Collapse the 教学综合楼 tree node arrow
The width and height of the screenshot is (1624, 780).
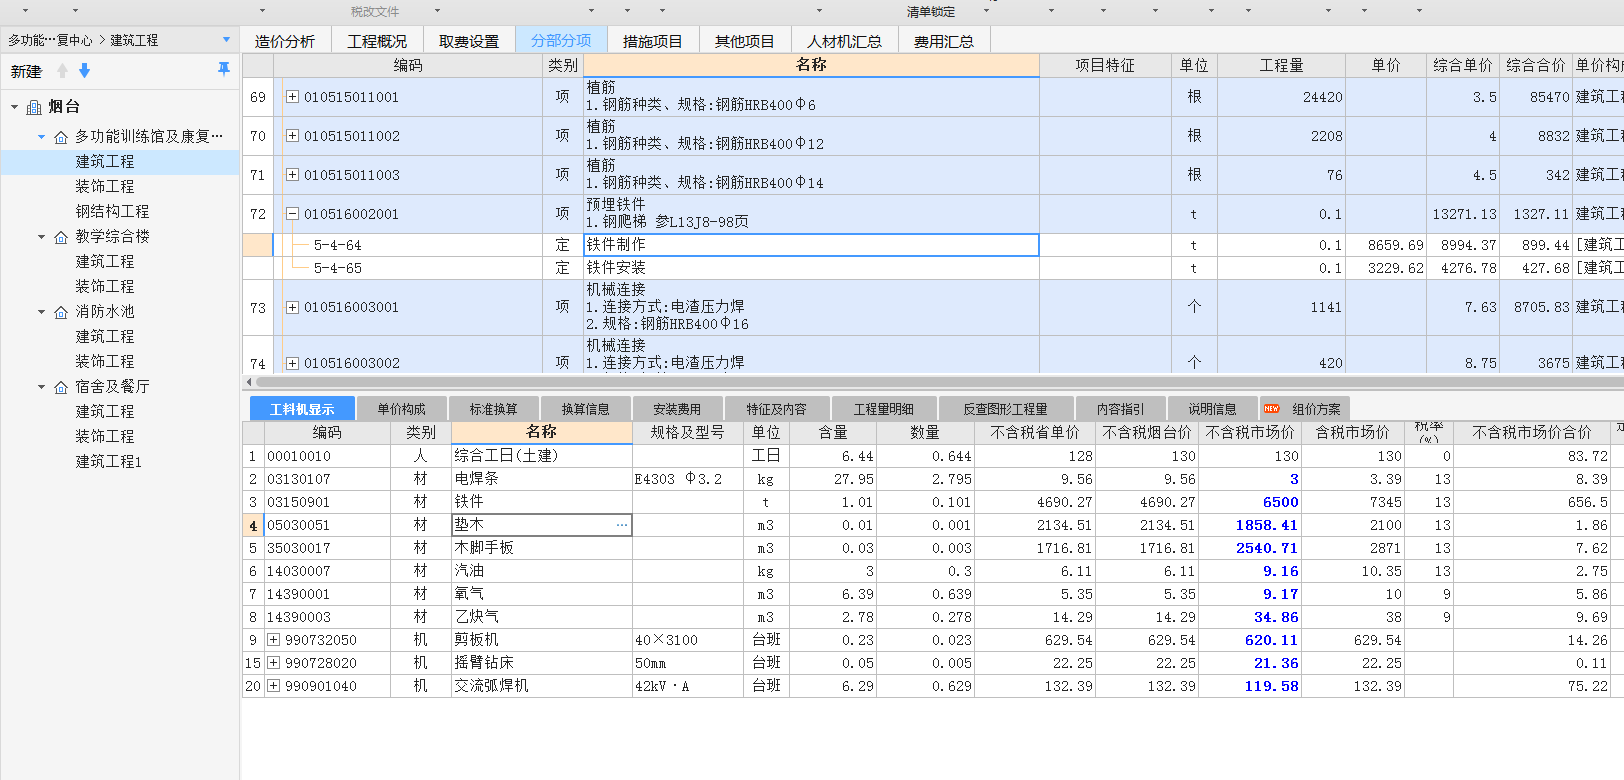(41, 237)
